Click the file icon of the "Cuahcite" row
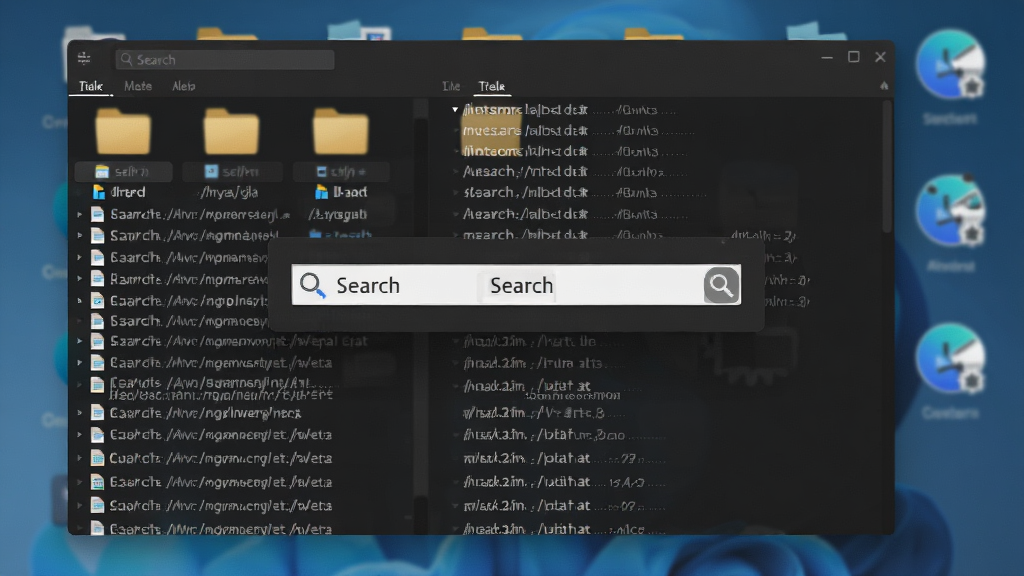The image size is (1024, 576). pos(97,458)
